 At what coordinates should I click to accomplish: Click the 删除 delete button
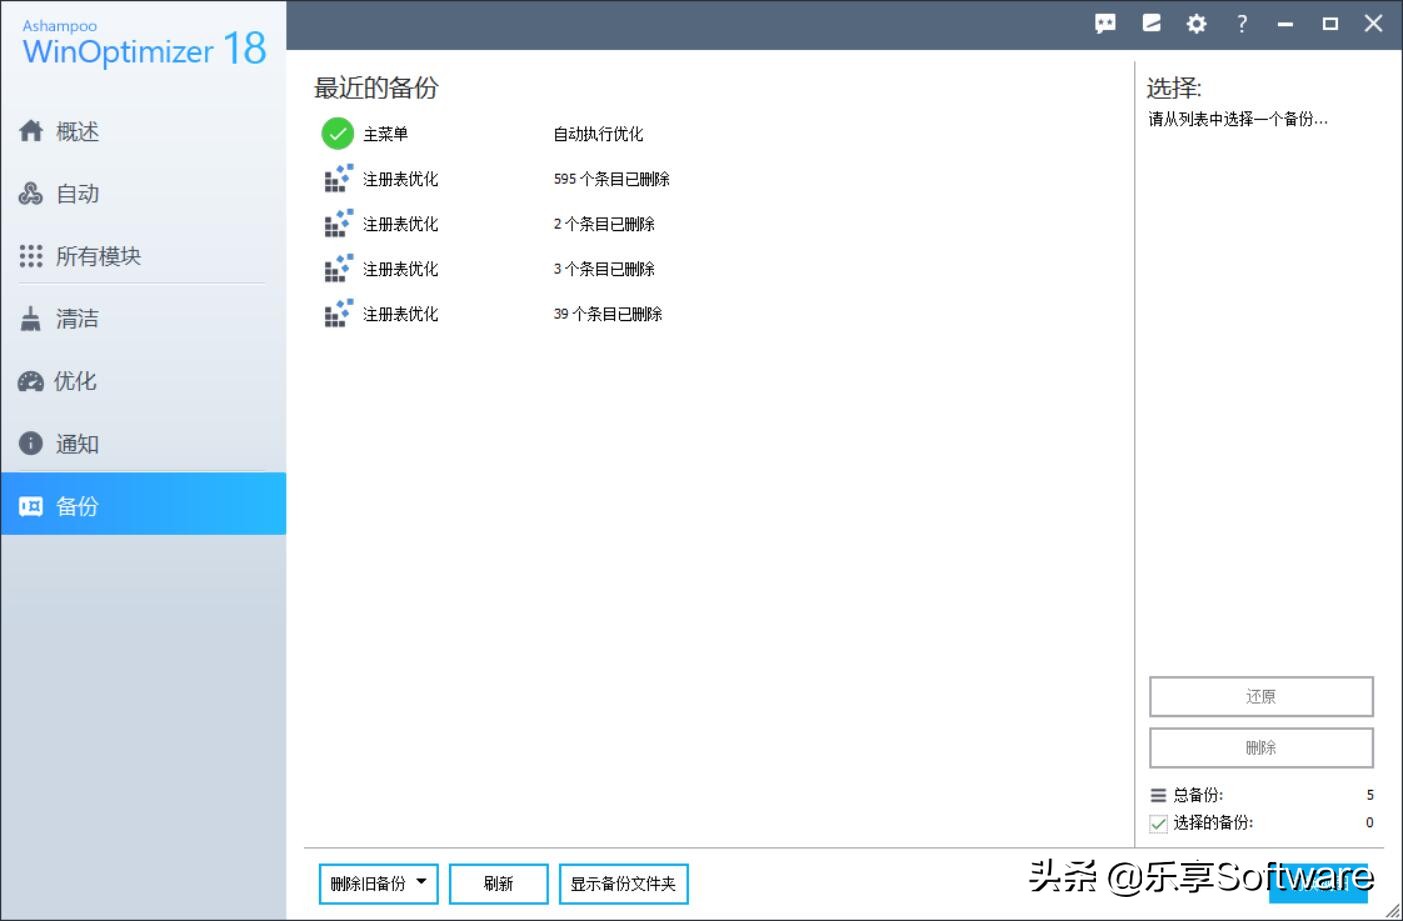coord(1260,747)
